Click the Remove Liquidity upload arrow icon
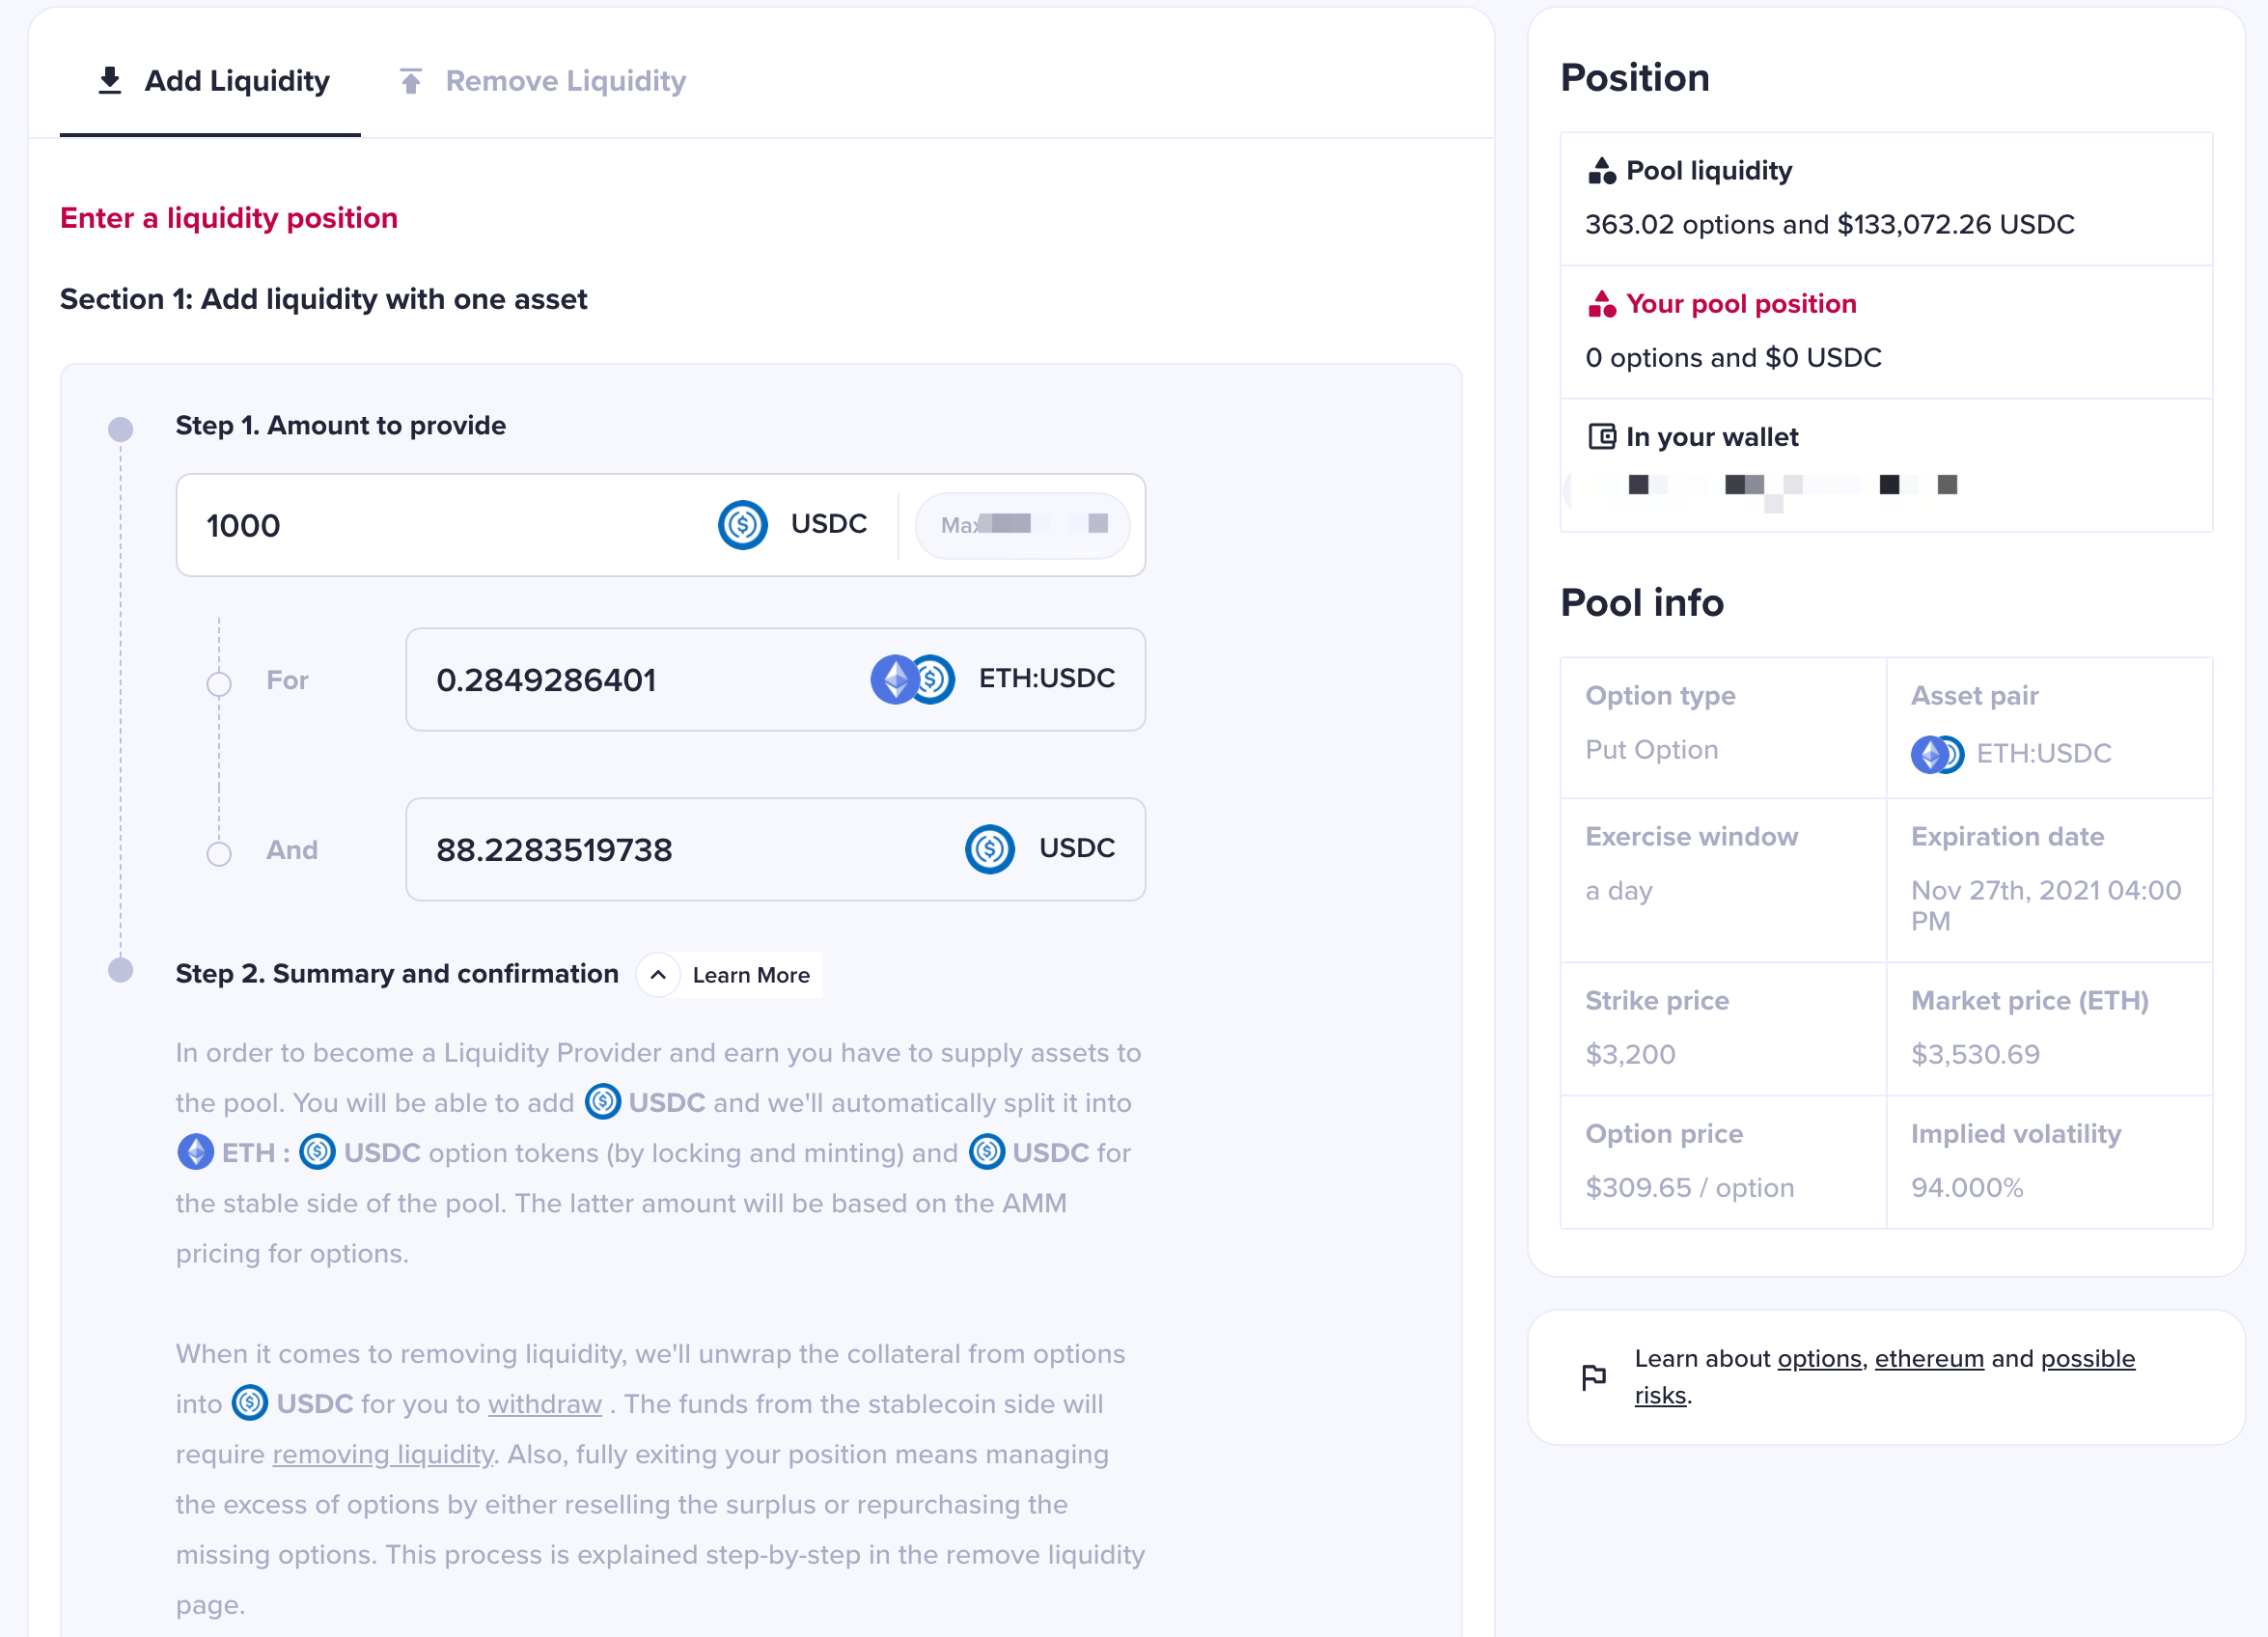This screenshot has height=1637, width=2268. pyautogui.click(x=411, y=80)
